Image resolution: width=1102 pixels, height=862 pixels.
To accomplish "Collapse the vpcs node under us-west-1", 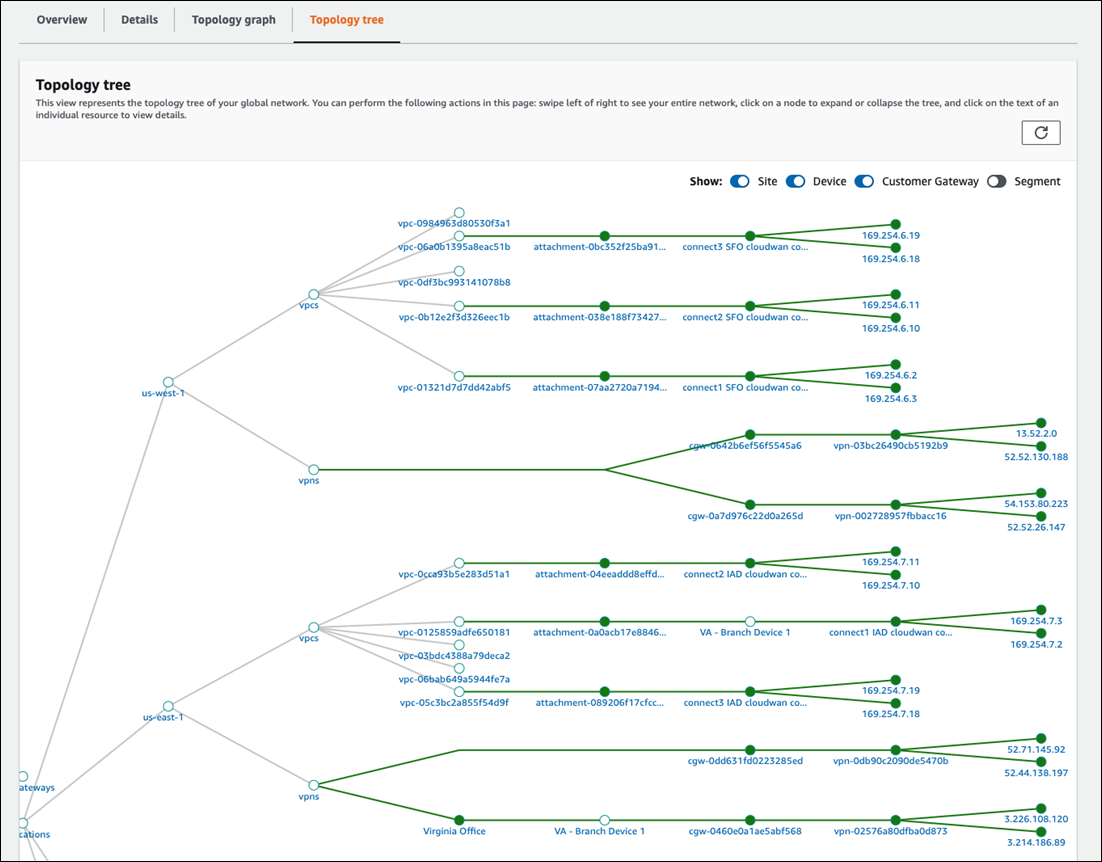I will point(313,294).
